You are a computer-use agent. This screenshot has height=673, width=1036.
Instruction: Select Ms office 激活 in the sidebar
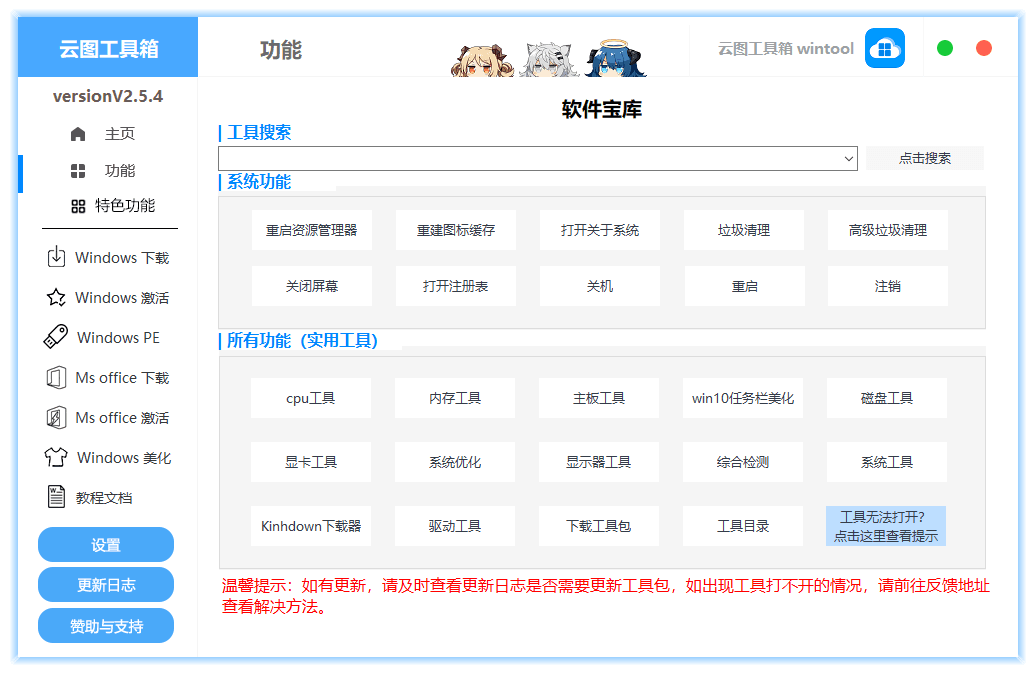(x=121, y=418)
